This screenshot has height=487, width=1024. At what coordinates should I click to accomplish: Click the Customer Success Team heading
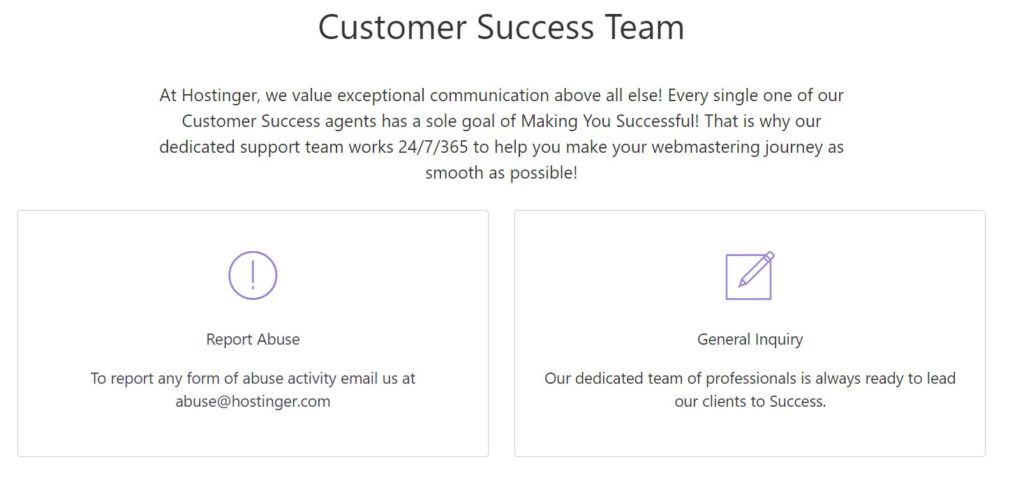pyautogui.click(x=501, y=27)
